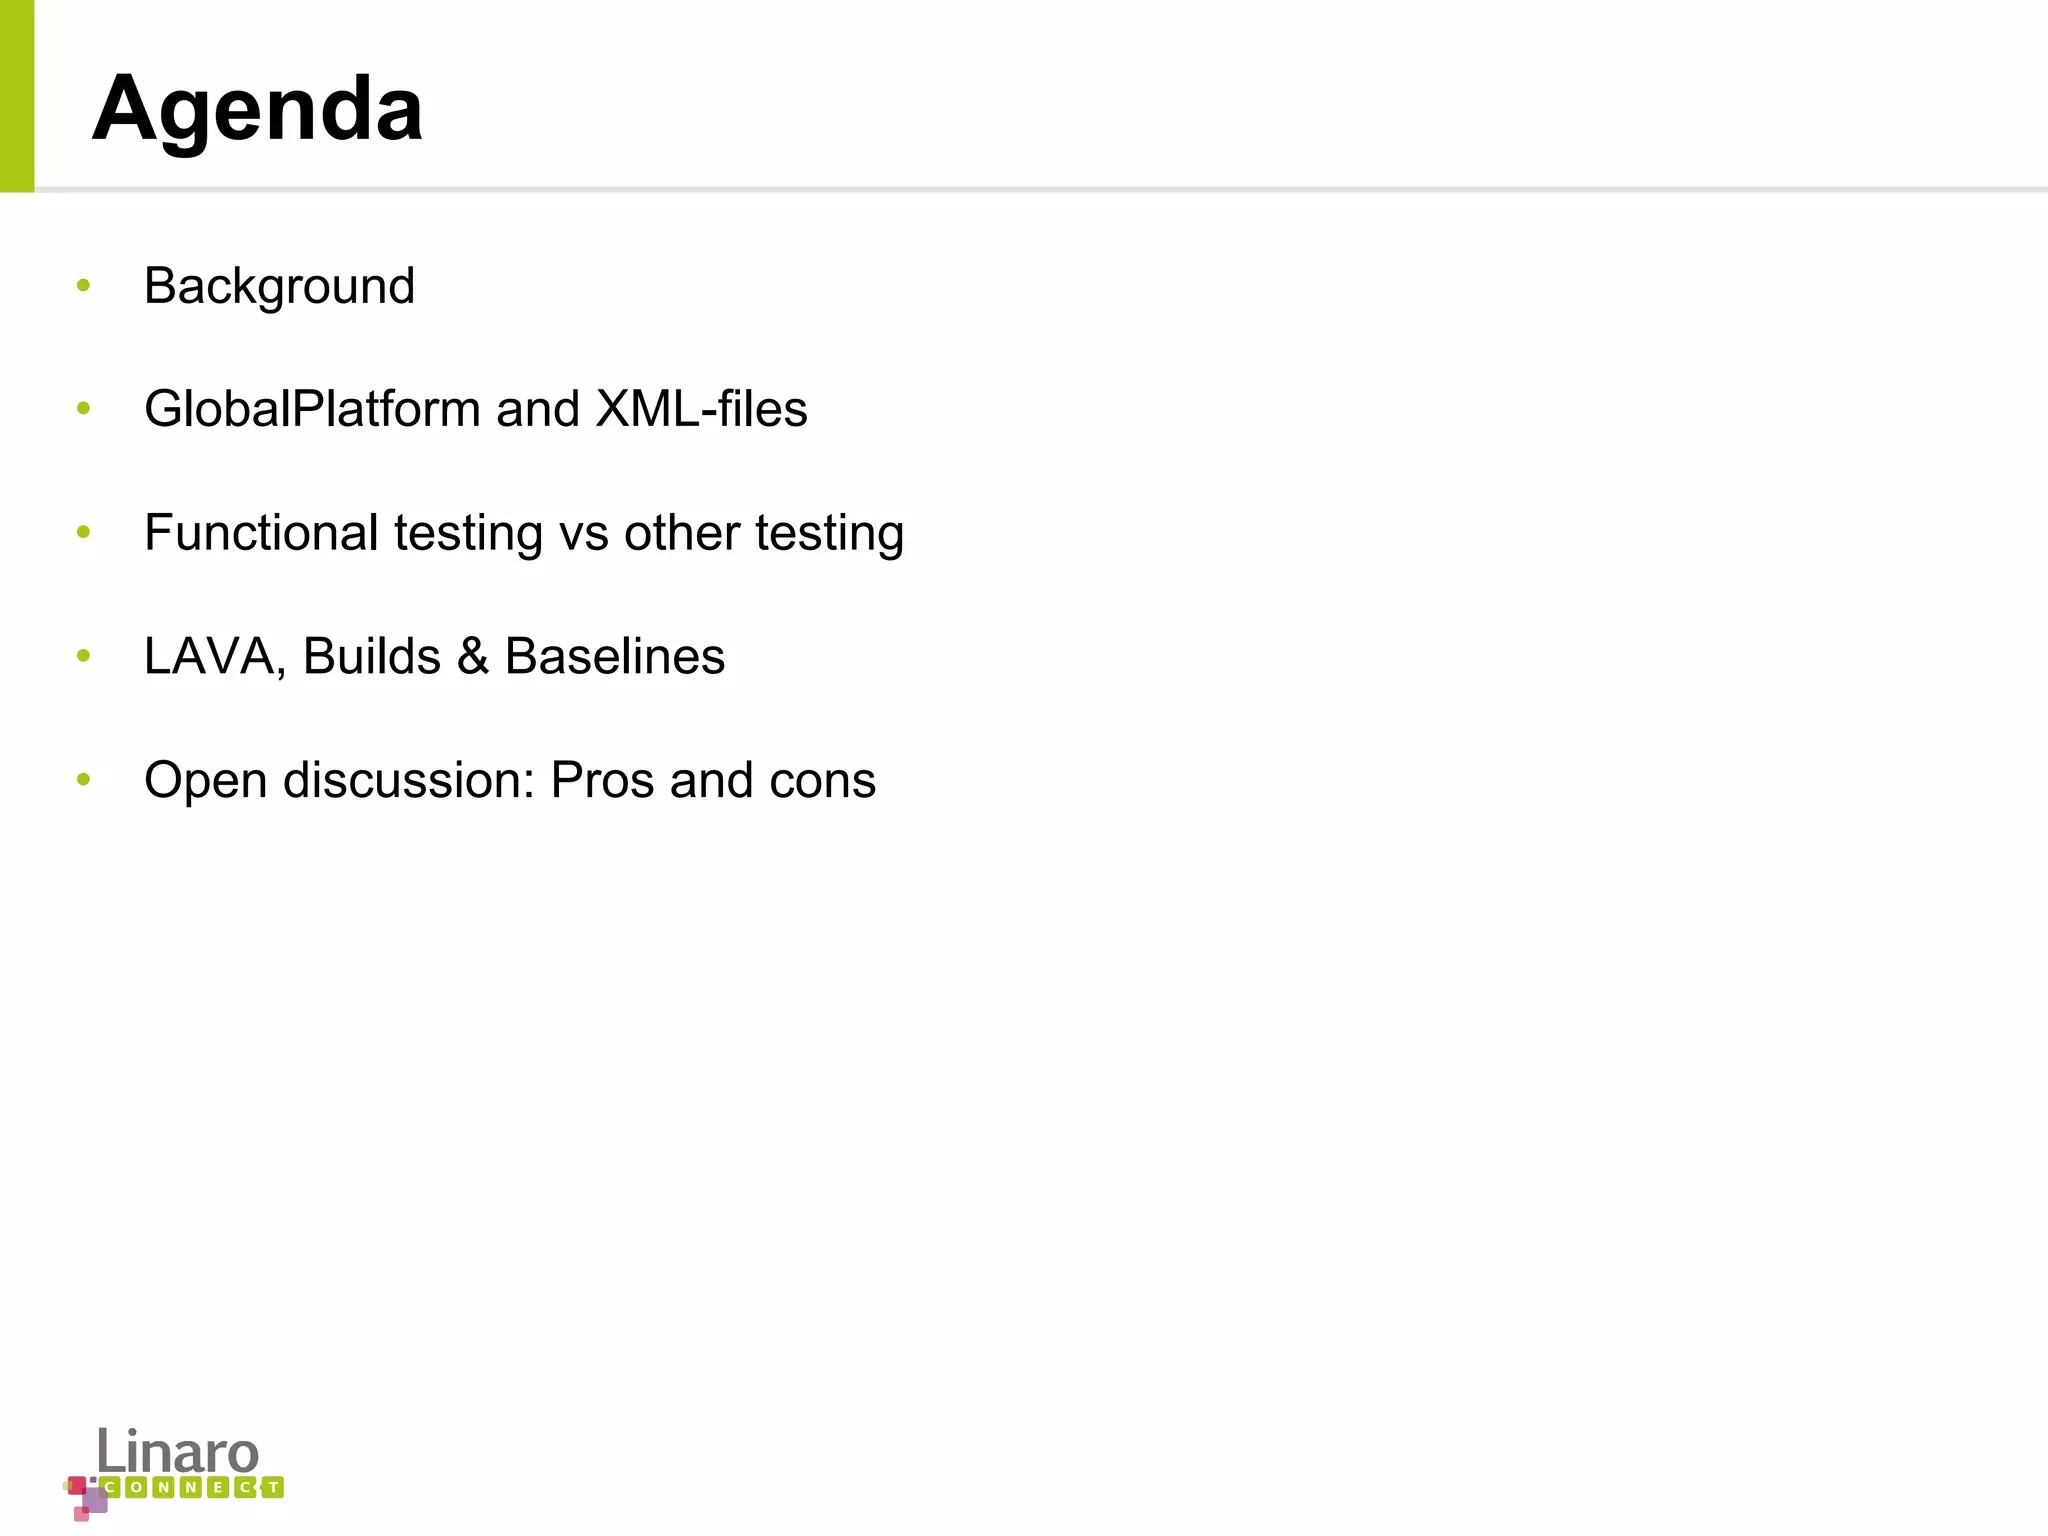Click the bullet dot before Open discussion
The width and height of the screenshot is (2048, 1536).
(83, 780)
